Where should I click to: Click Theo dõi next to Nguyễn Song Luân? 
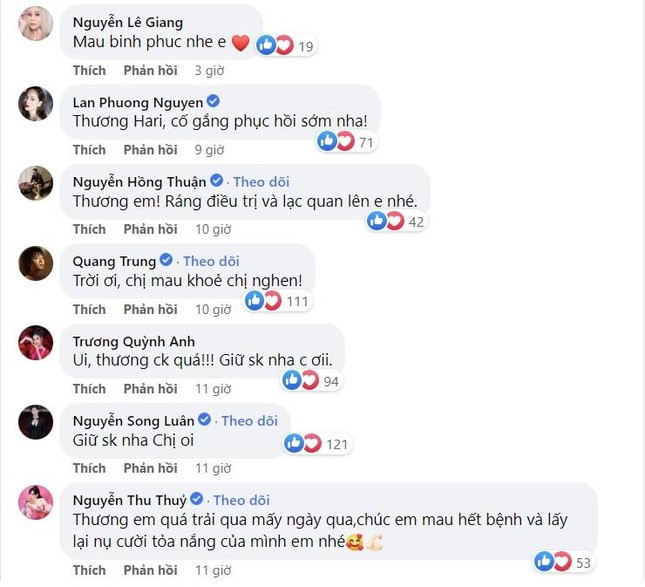click(250, 421)
